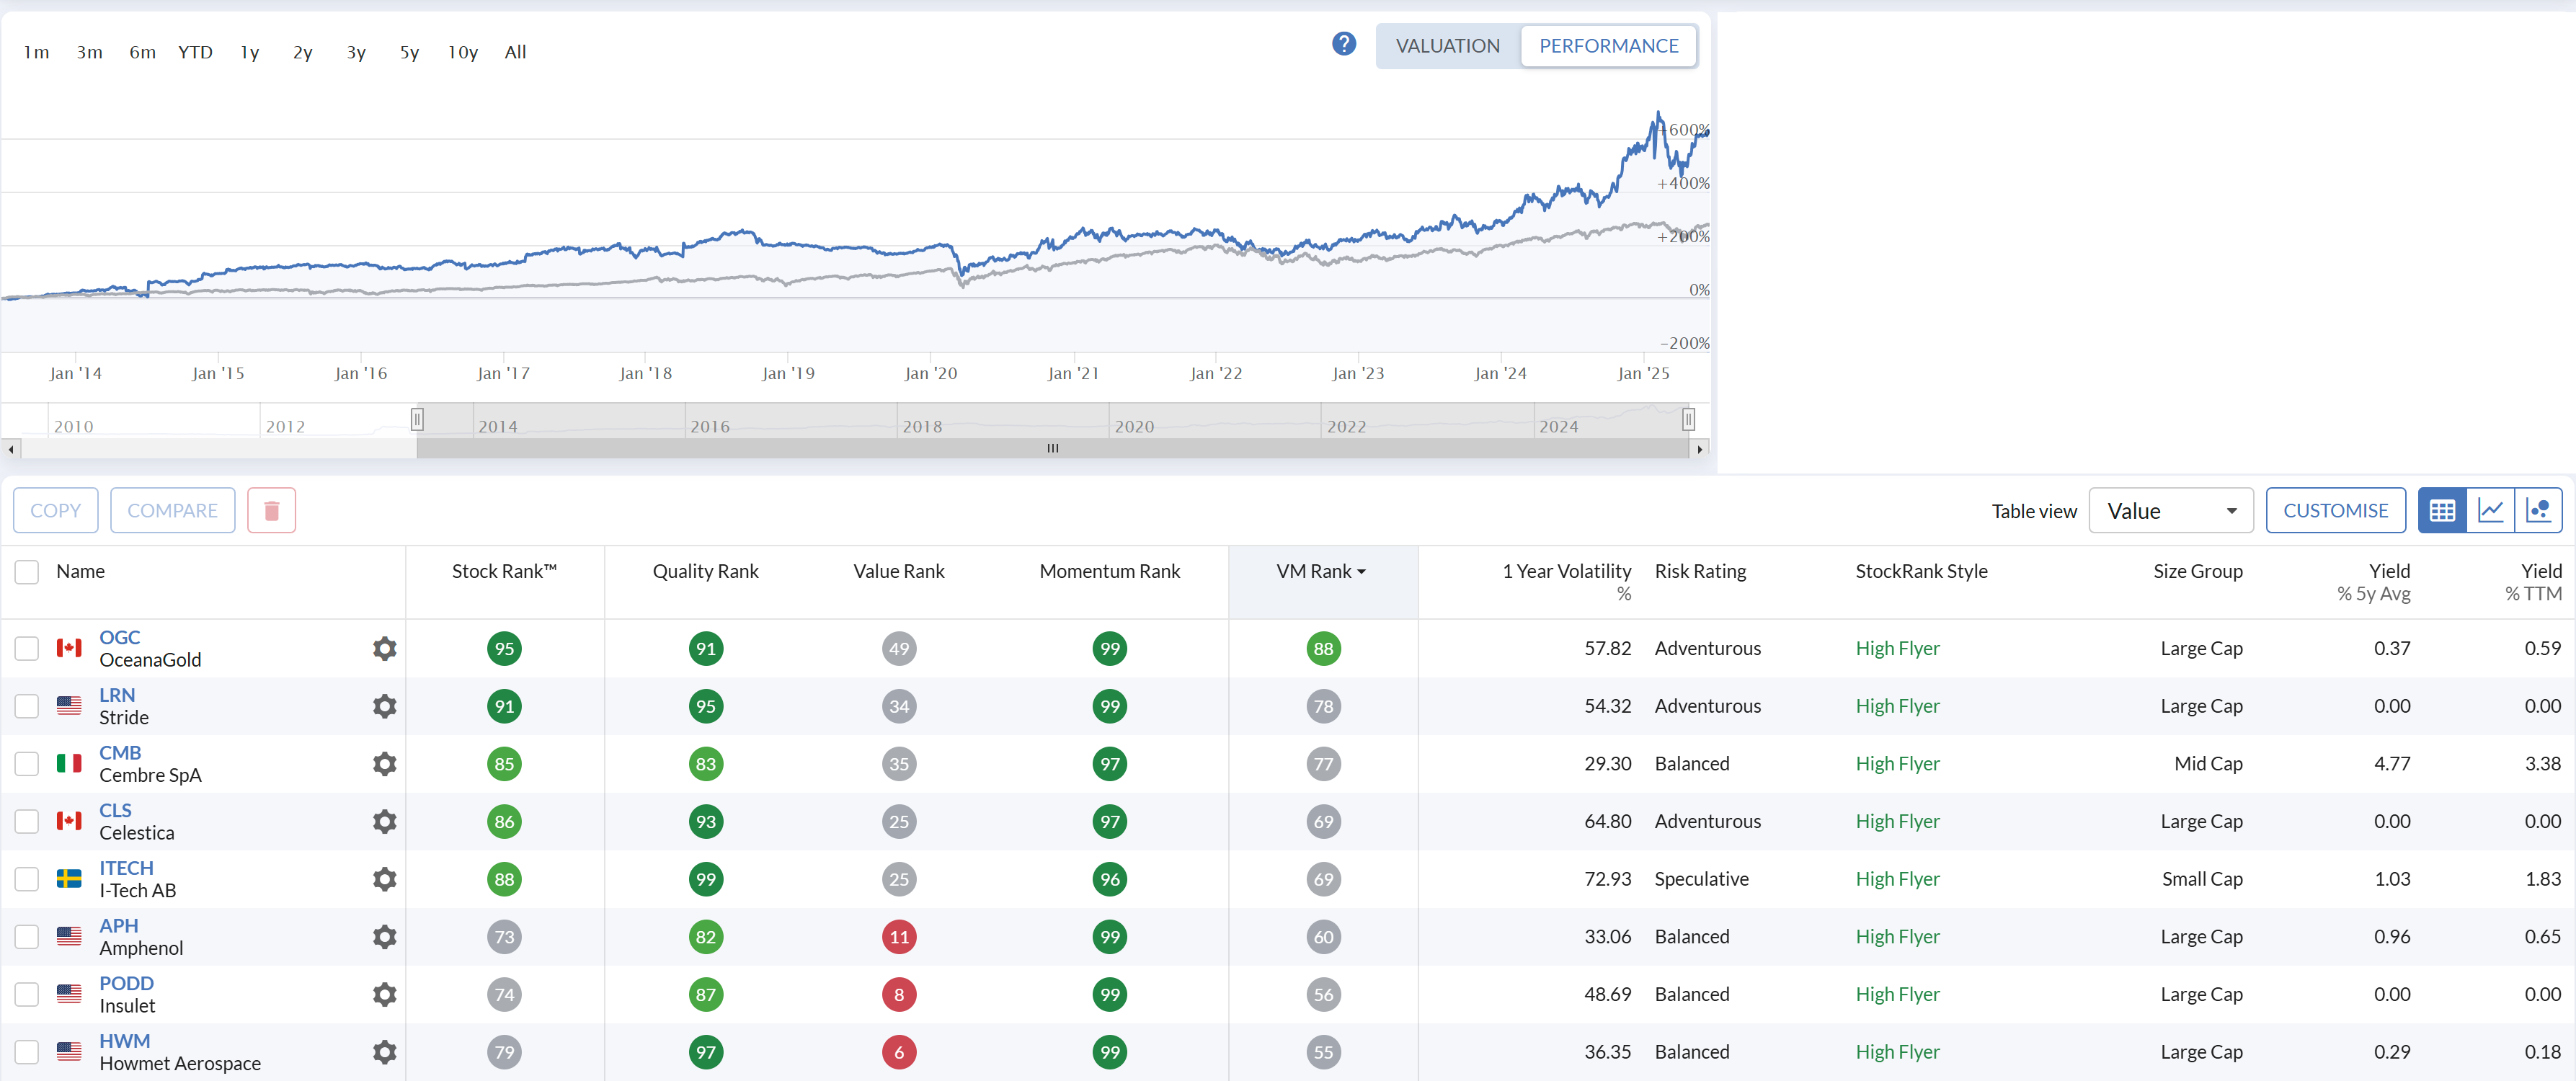
Task: Grab the left chart range navigator handle
Action: (x=418, y=420)
